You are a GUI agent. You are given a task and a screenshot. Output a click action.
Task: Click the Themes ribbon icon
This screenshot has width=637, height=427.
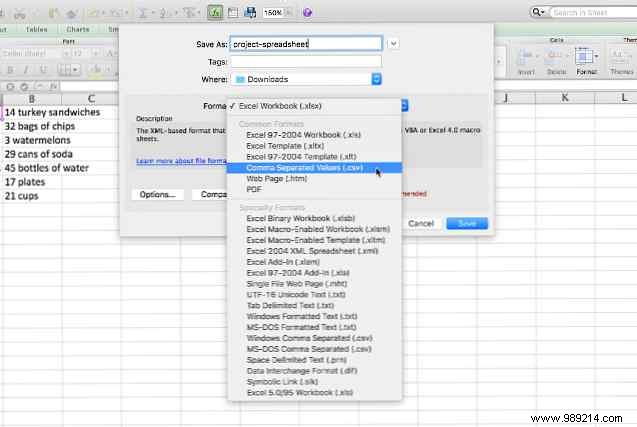620,56
